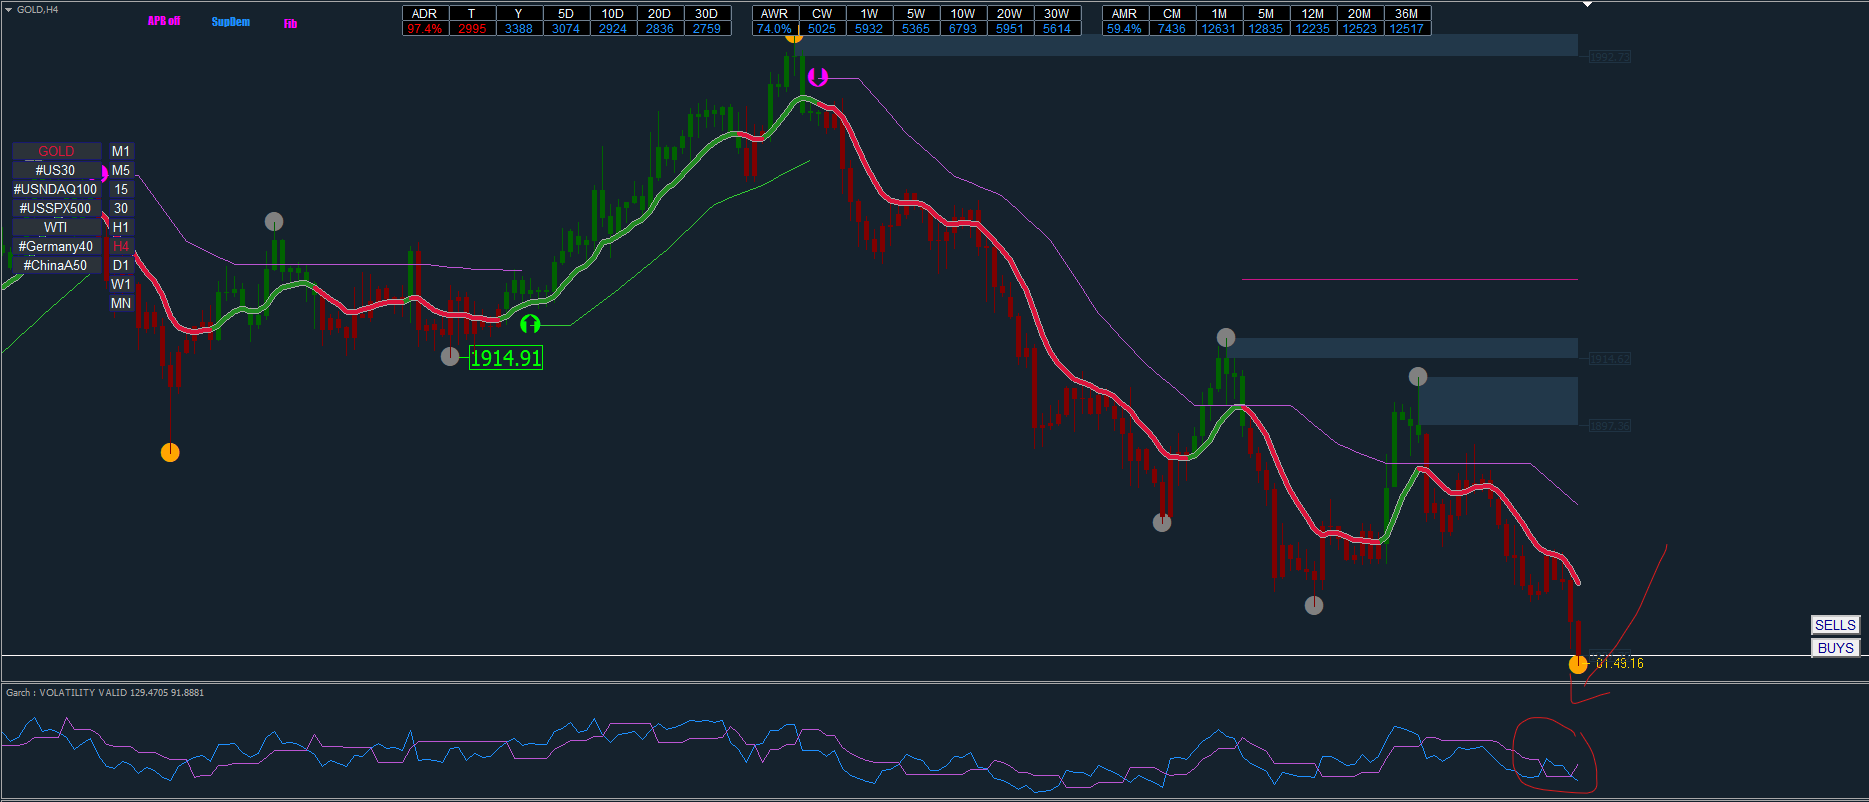The width and height of the screenshot is (1869, 802).
Task: Switch chart symbol to #US30
Action: 57,170
